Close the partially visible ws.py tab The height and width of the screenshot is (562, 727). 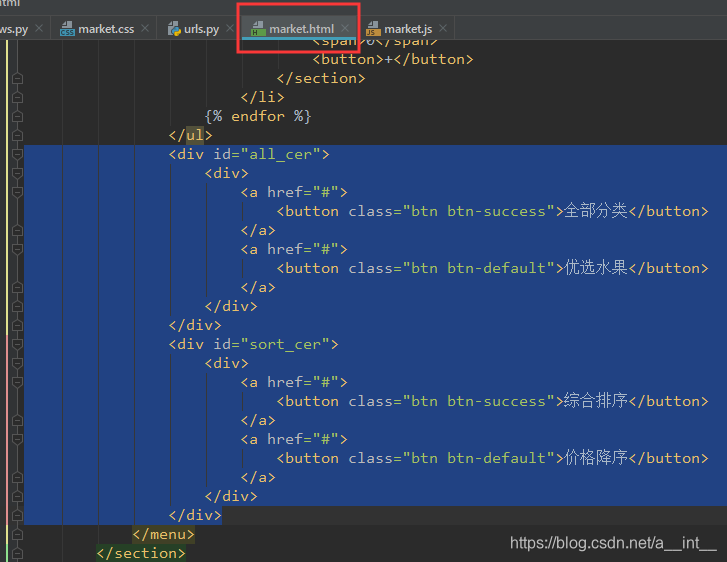coord(39,28)
